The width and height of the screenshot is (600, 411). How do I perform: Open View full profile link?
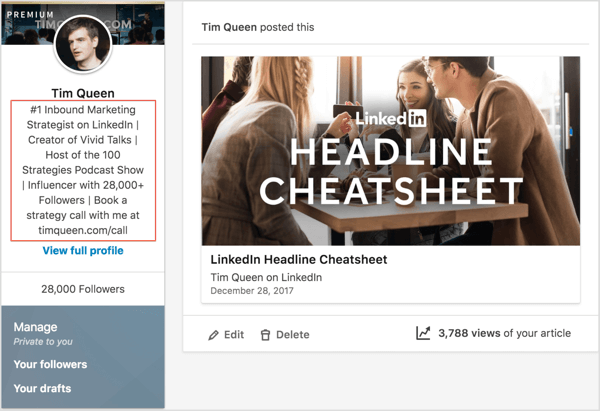click(83, 251)
